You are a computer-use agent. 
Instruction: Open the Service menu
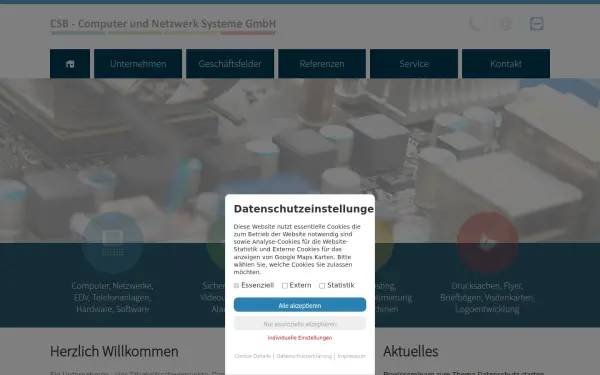click(414, 64)
